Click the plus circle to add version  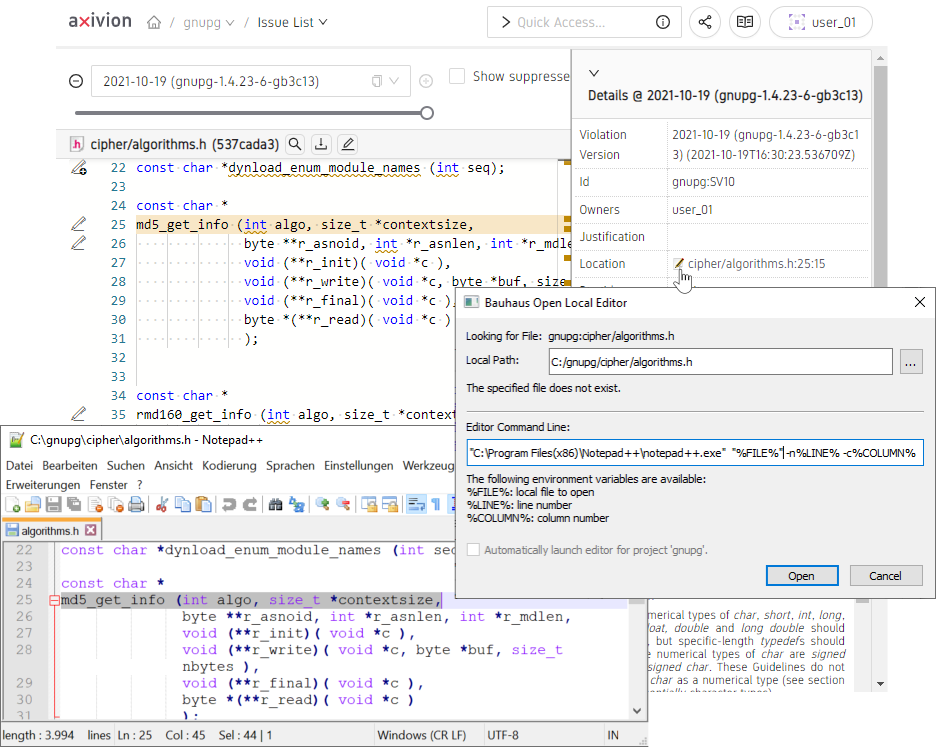[426, 81]
